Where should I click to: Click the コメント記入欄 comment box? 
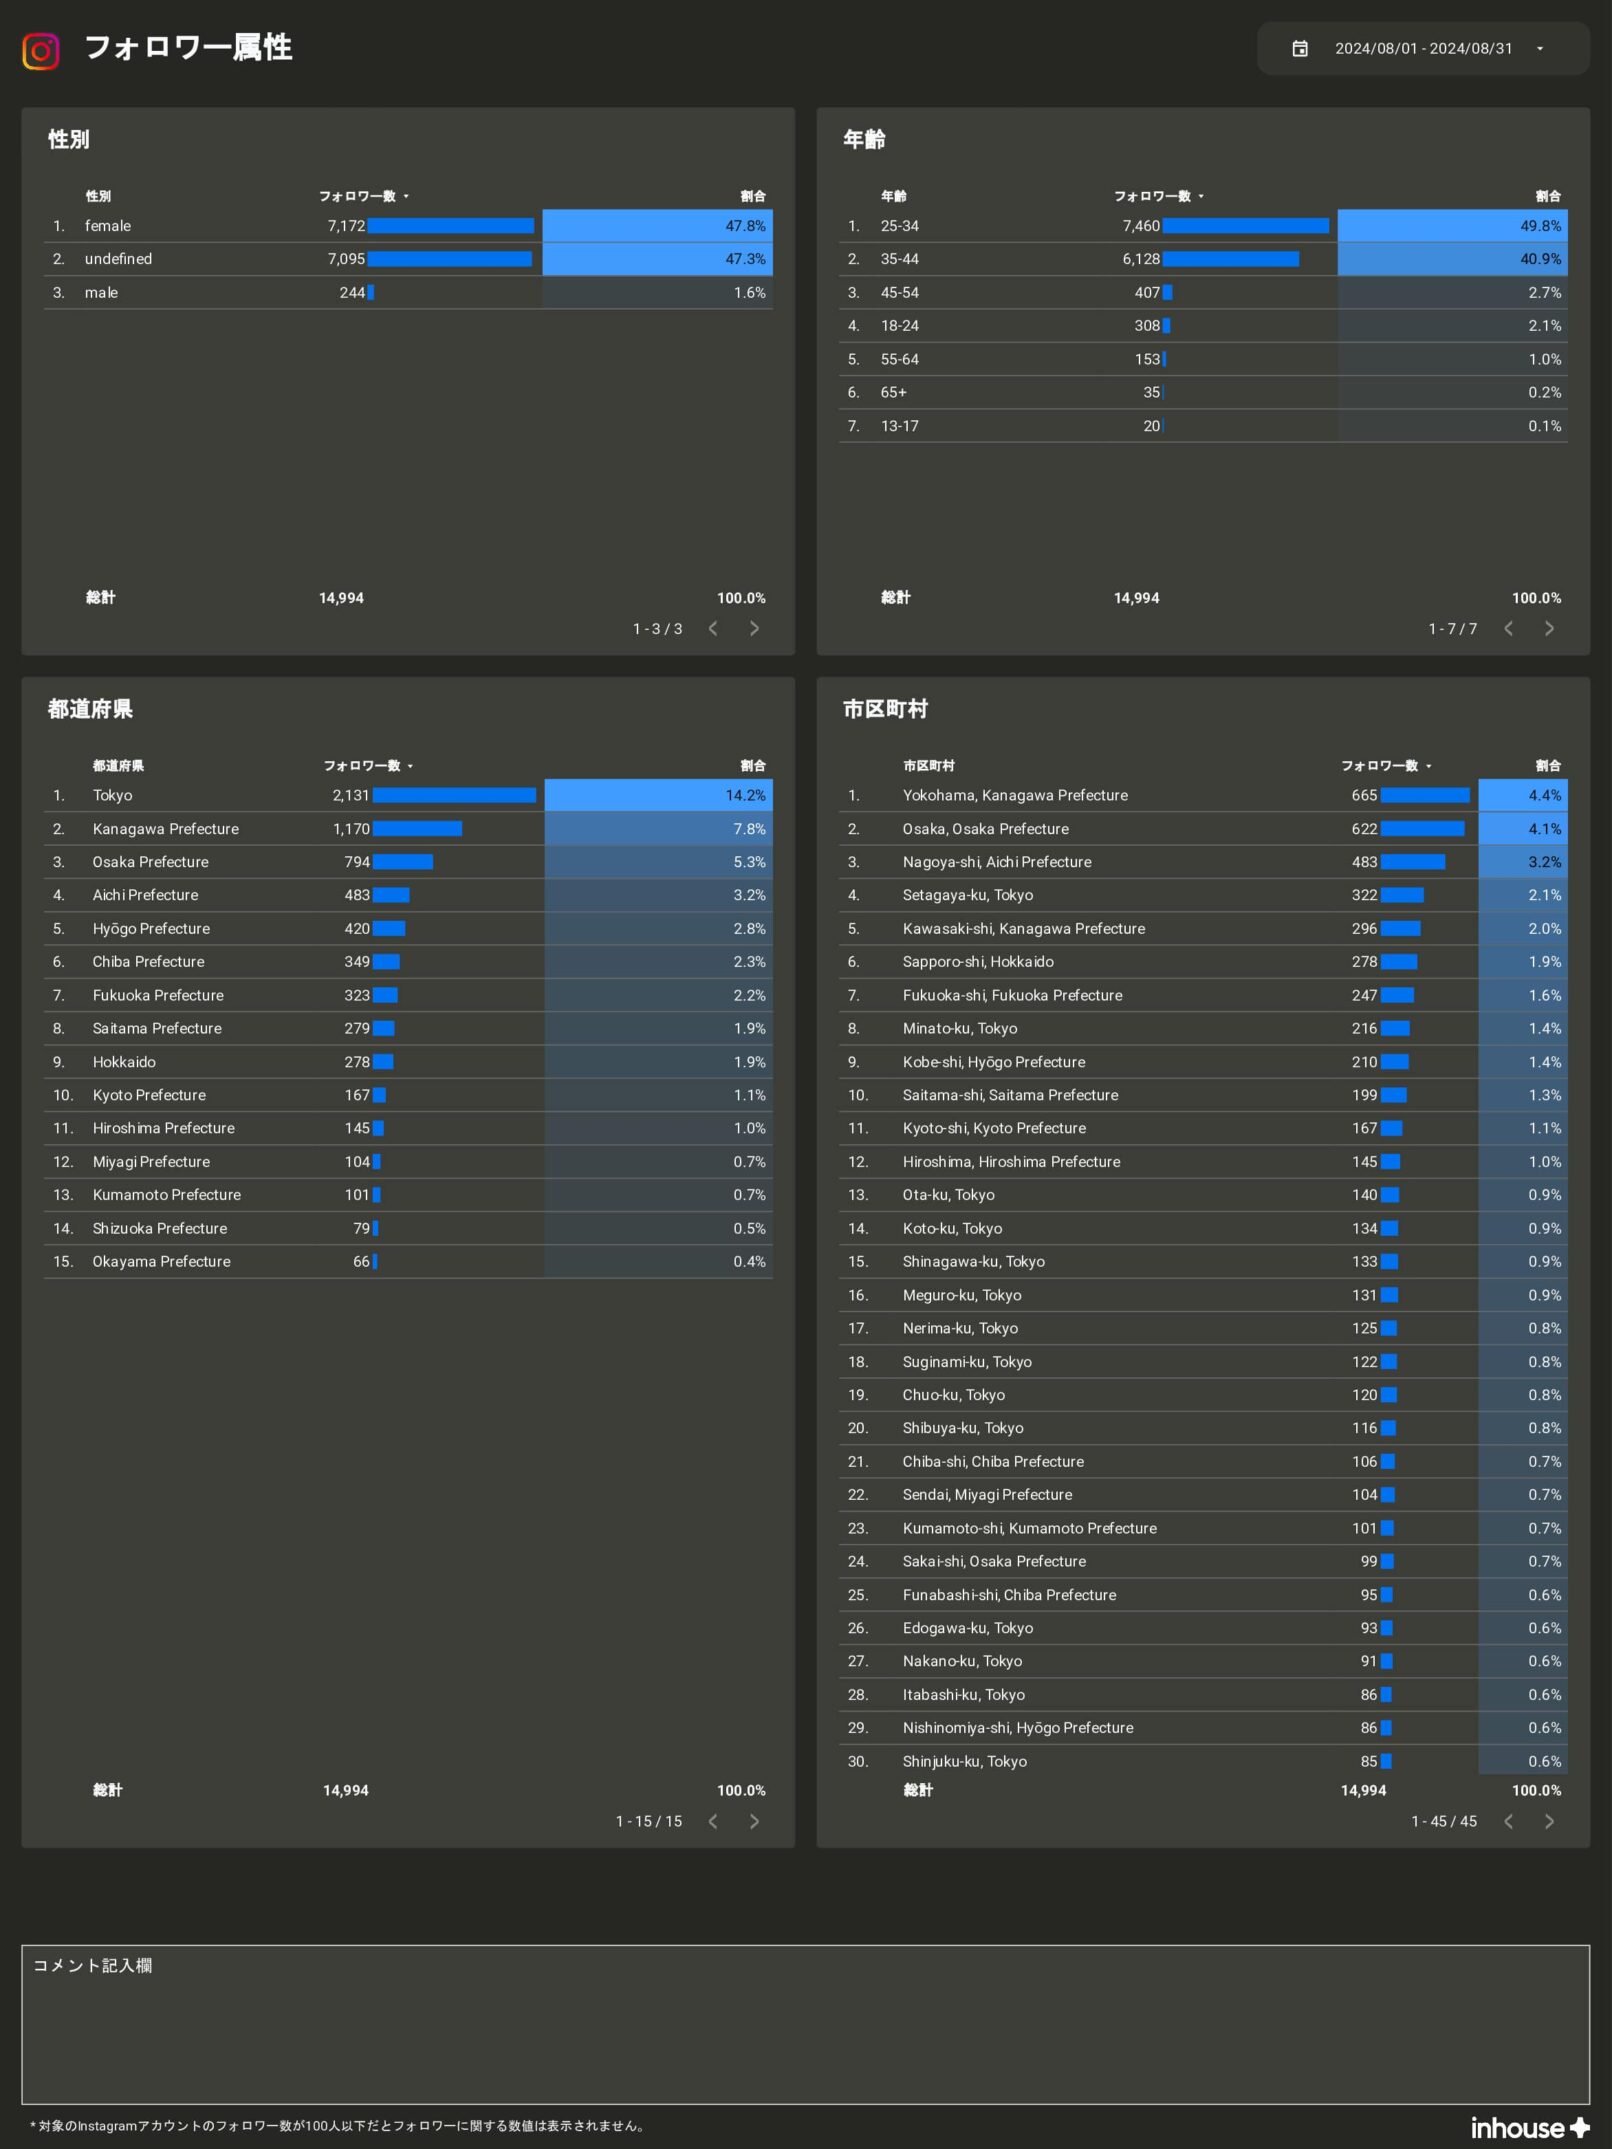[805, 2025]
